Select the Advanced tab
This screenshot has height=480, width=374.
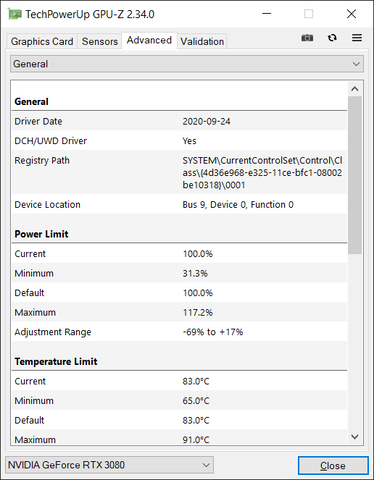(149, 40)
